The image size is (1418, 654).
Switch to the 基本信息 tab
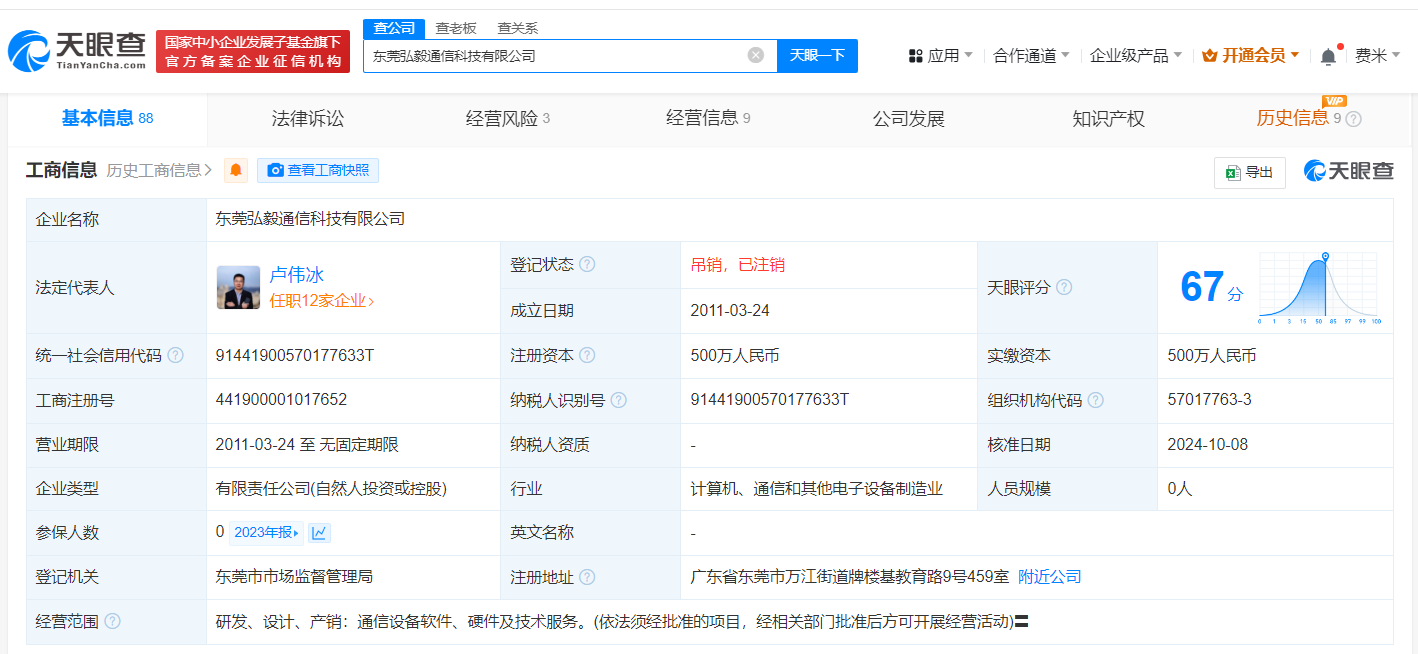click(108, 119)
